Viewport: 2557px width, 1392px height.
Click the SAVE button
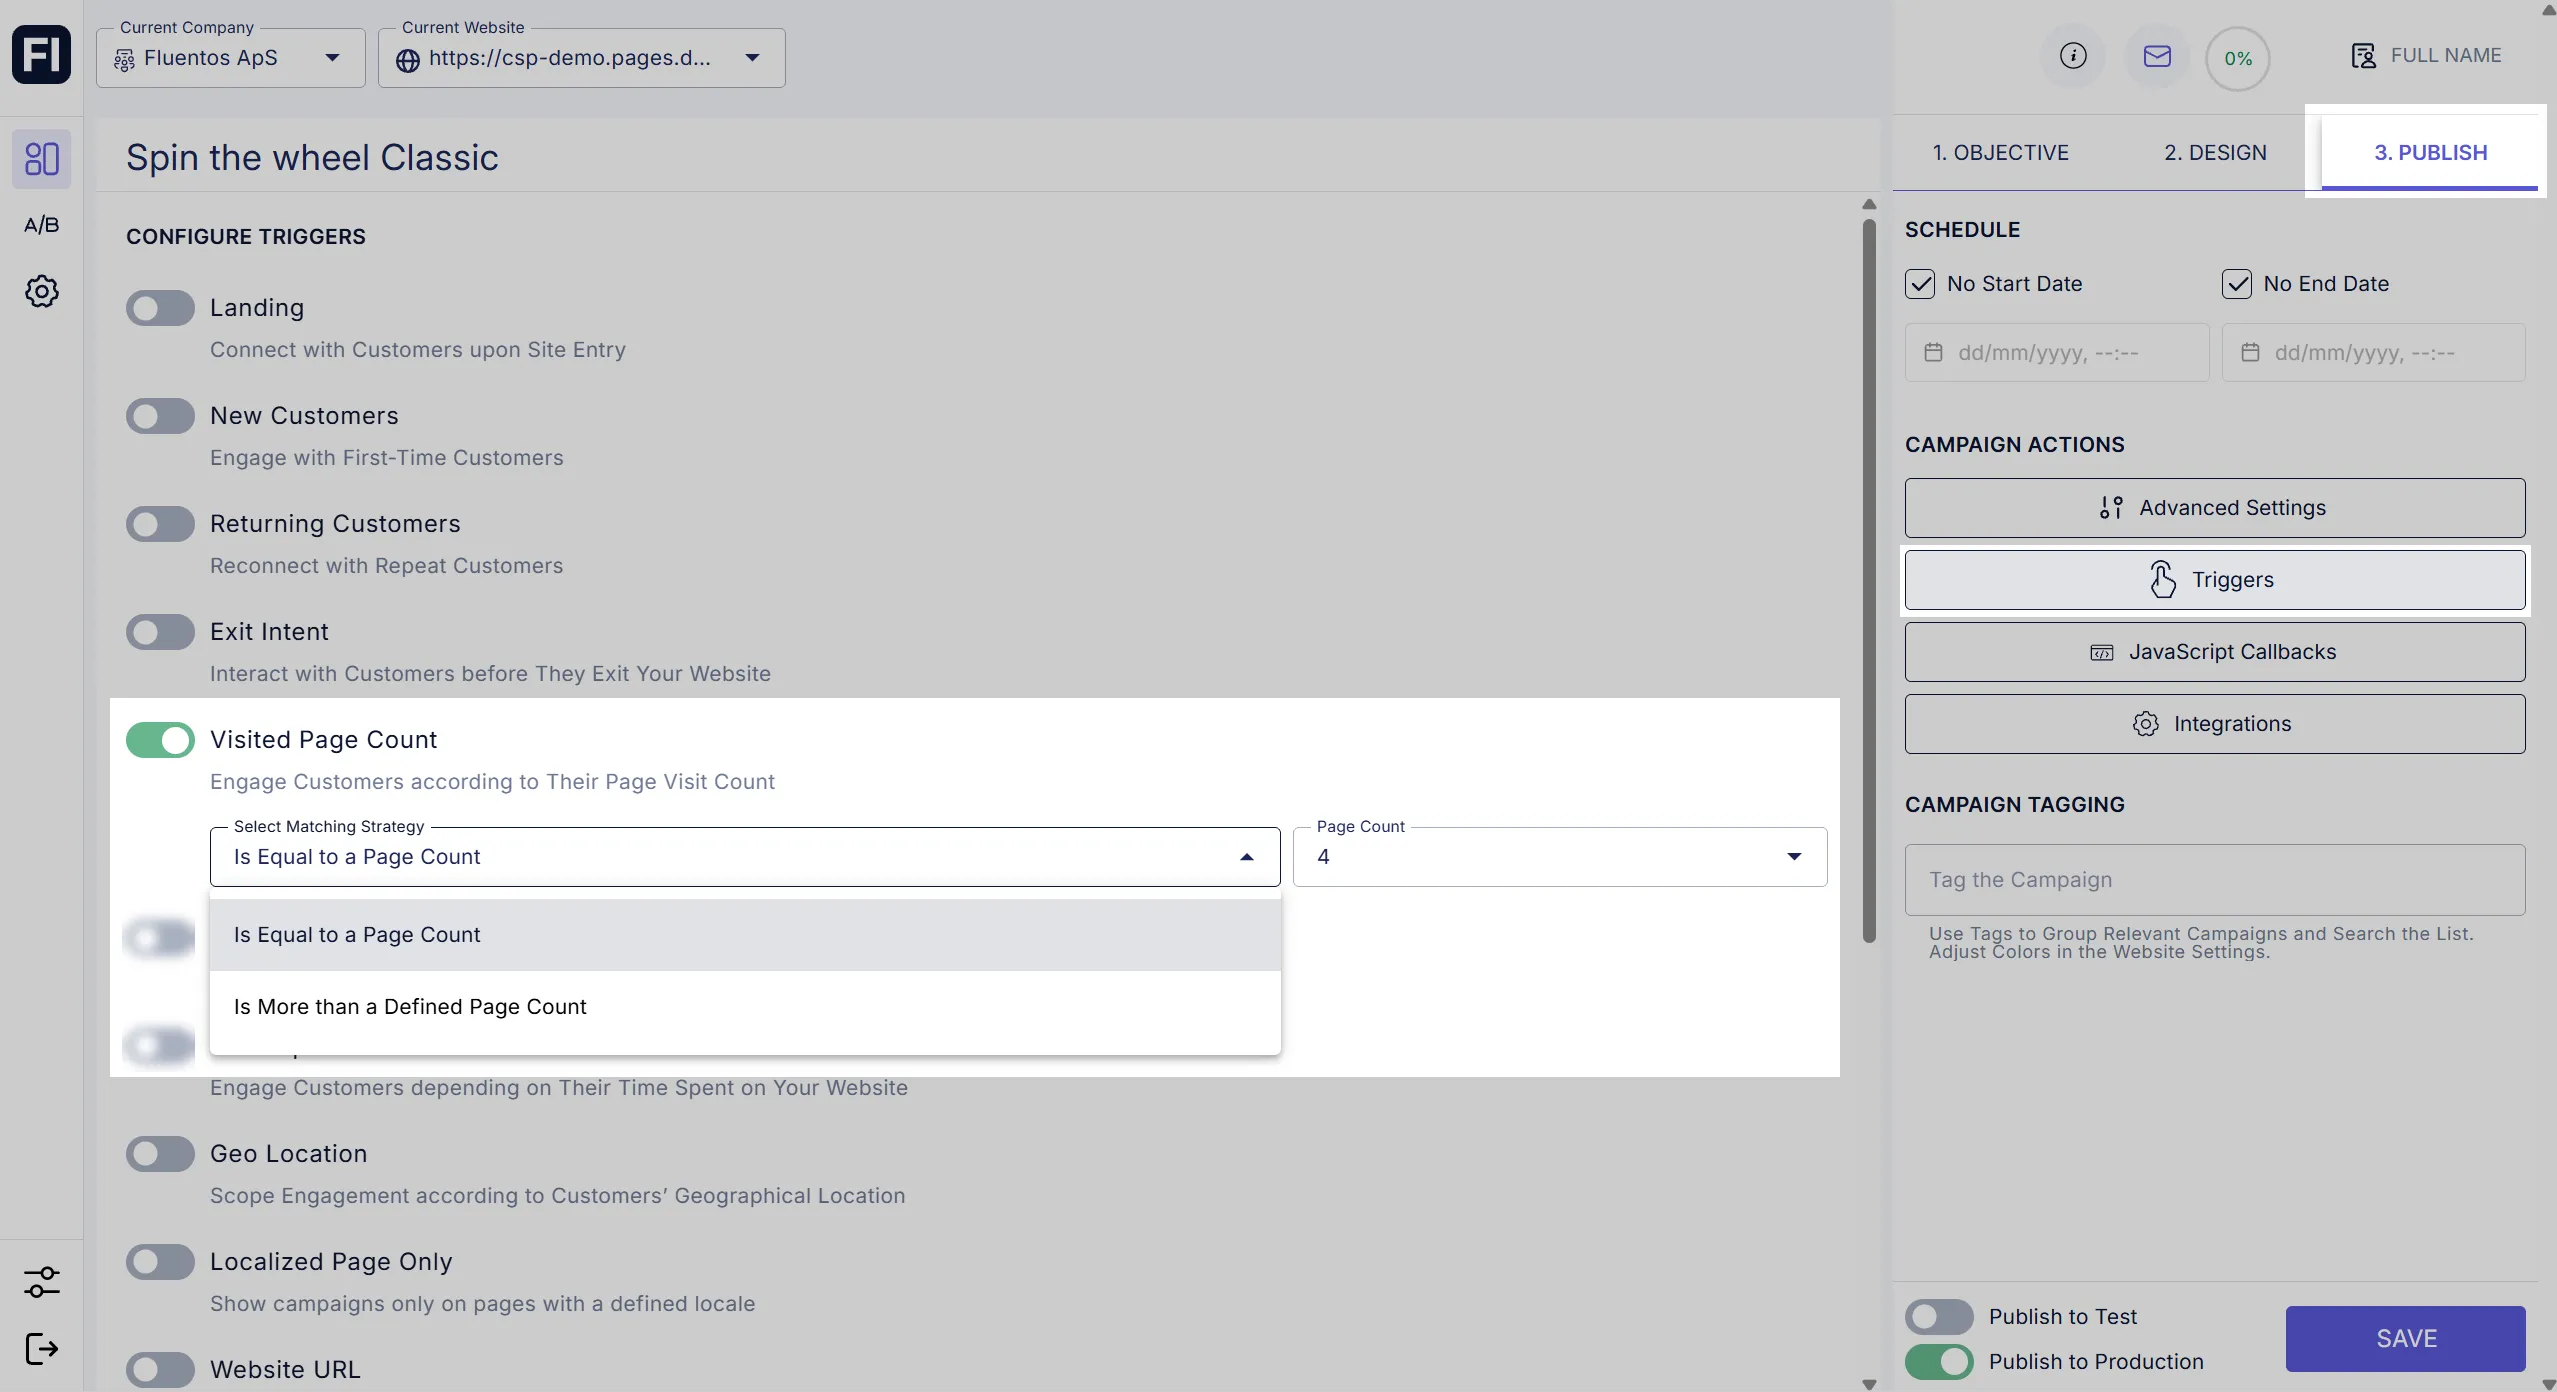coord(2405,1338)
